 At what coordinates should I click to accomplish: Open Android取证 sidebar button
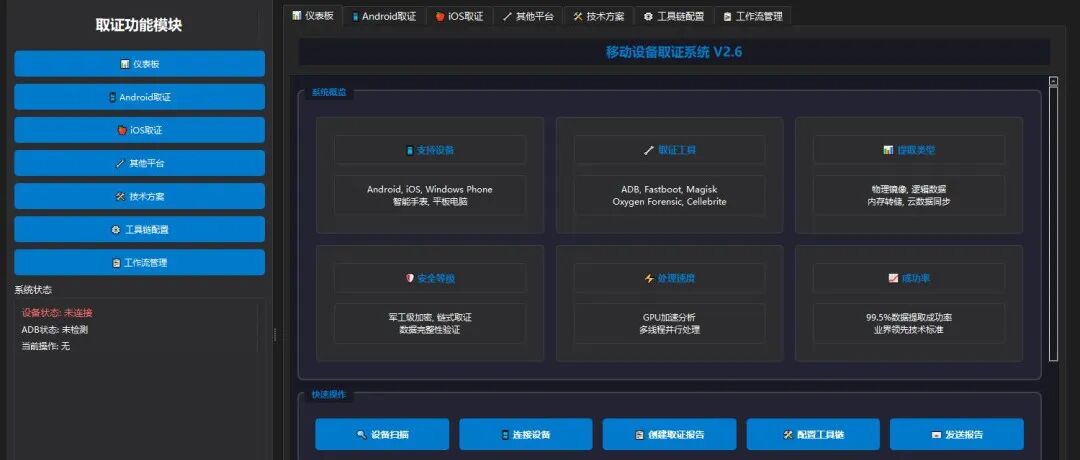pos(139,97)
